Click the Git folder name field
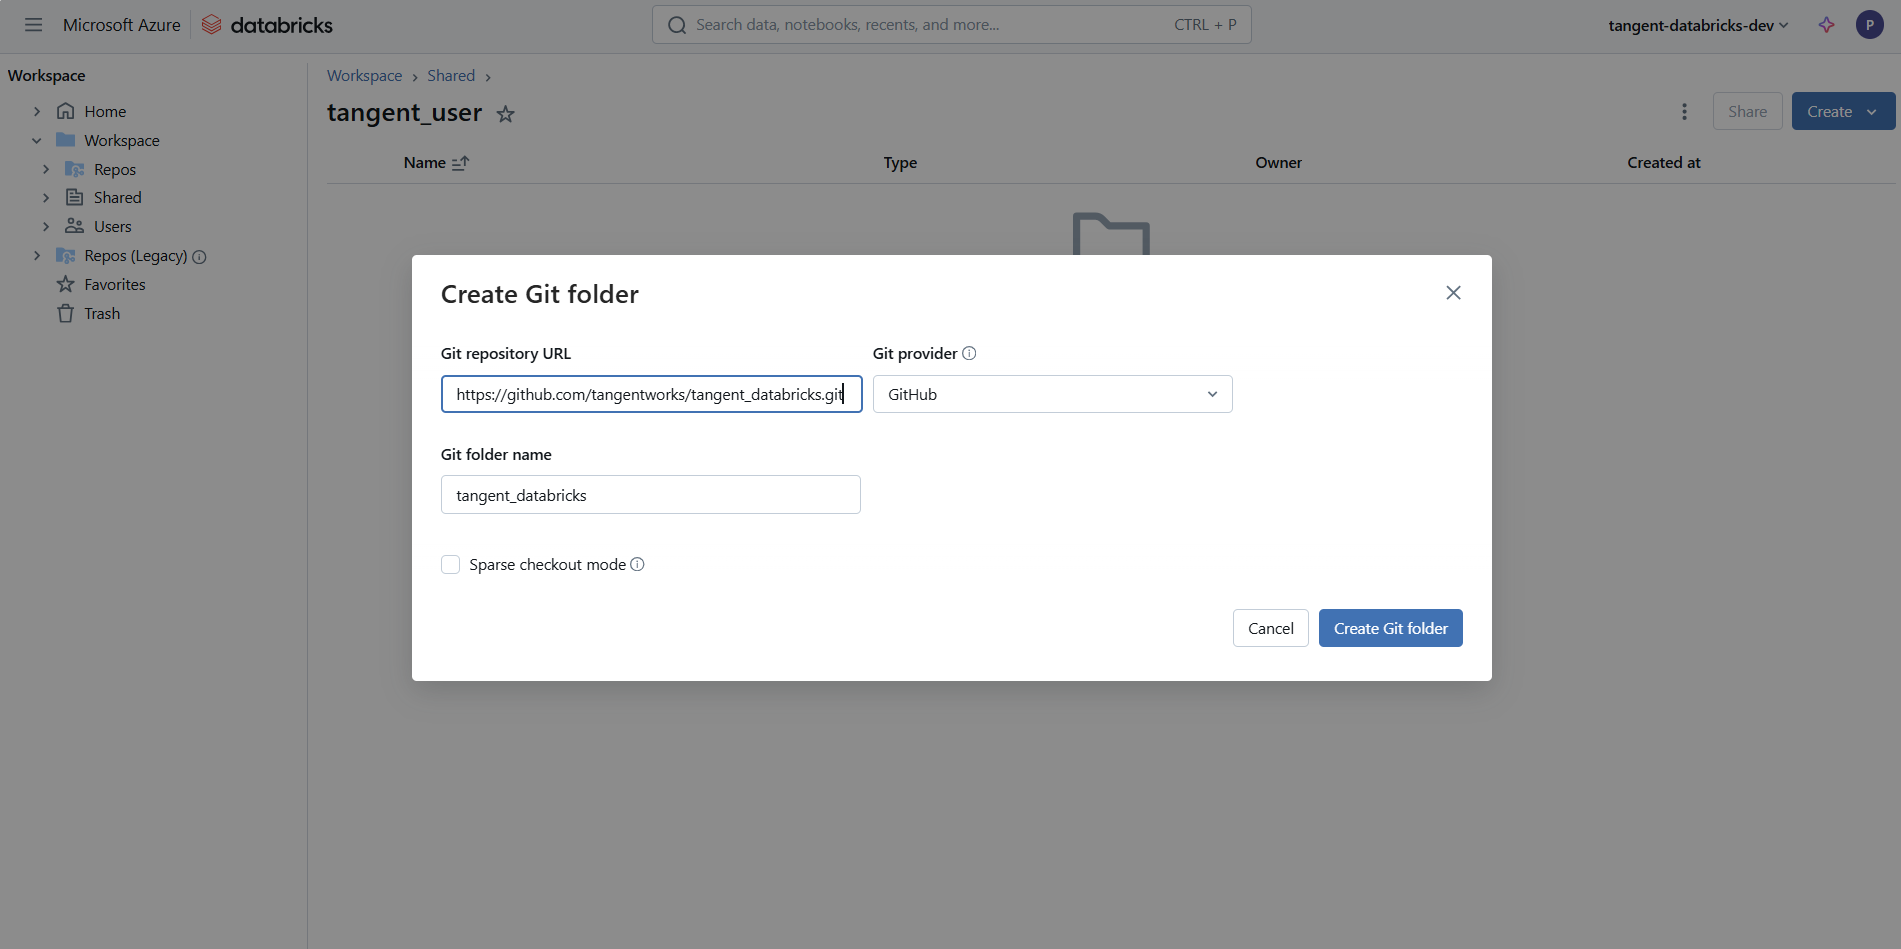This screenshot has width=1901, height=949. [650, 495]
